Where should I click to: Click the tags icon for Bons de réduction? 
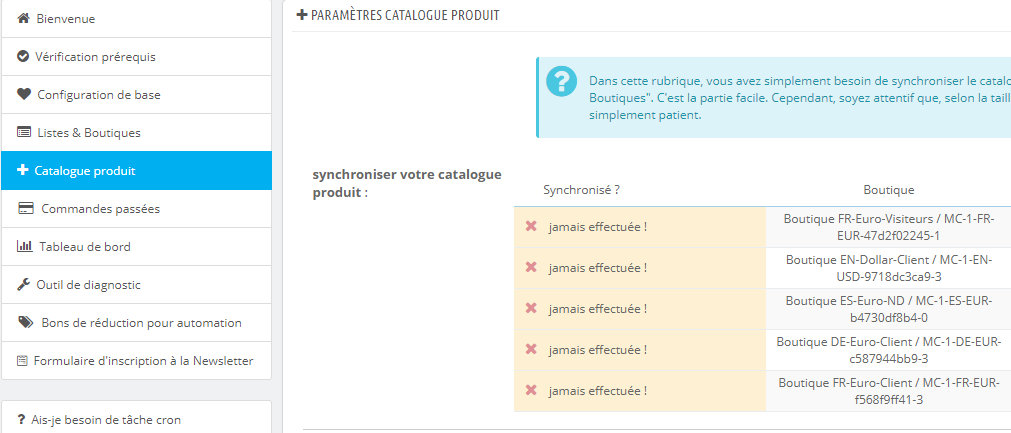click(x=26, y=322)
